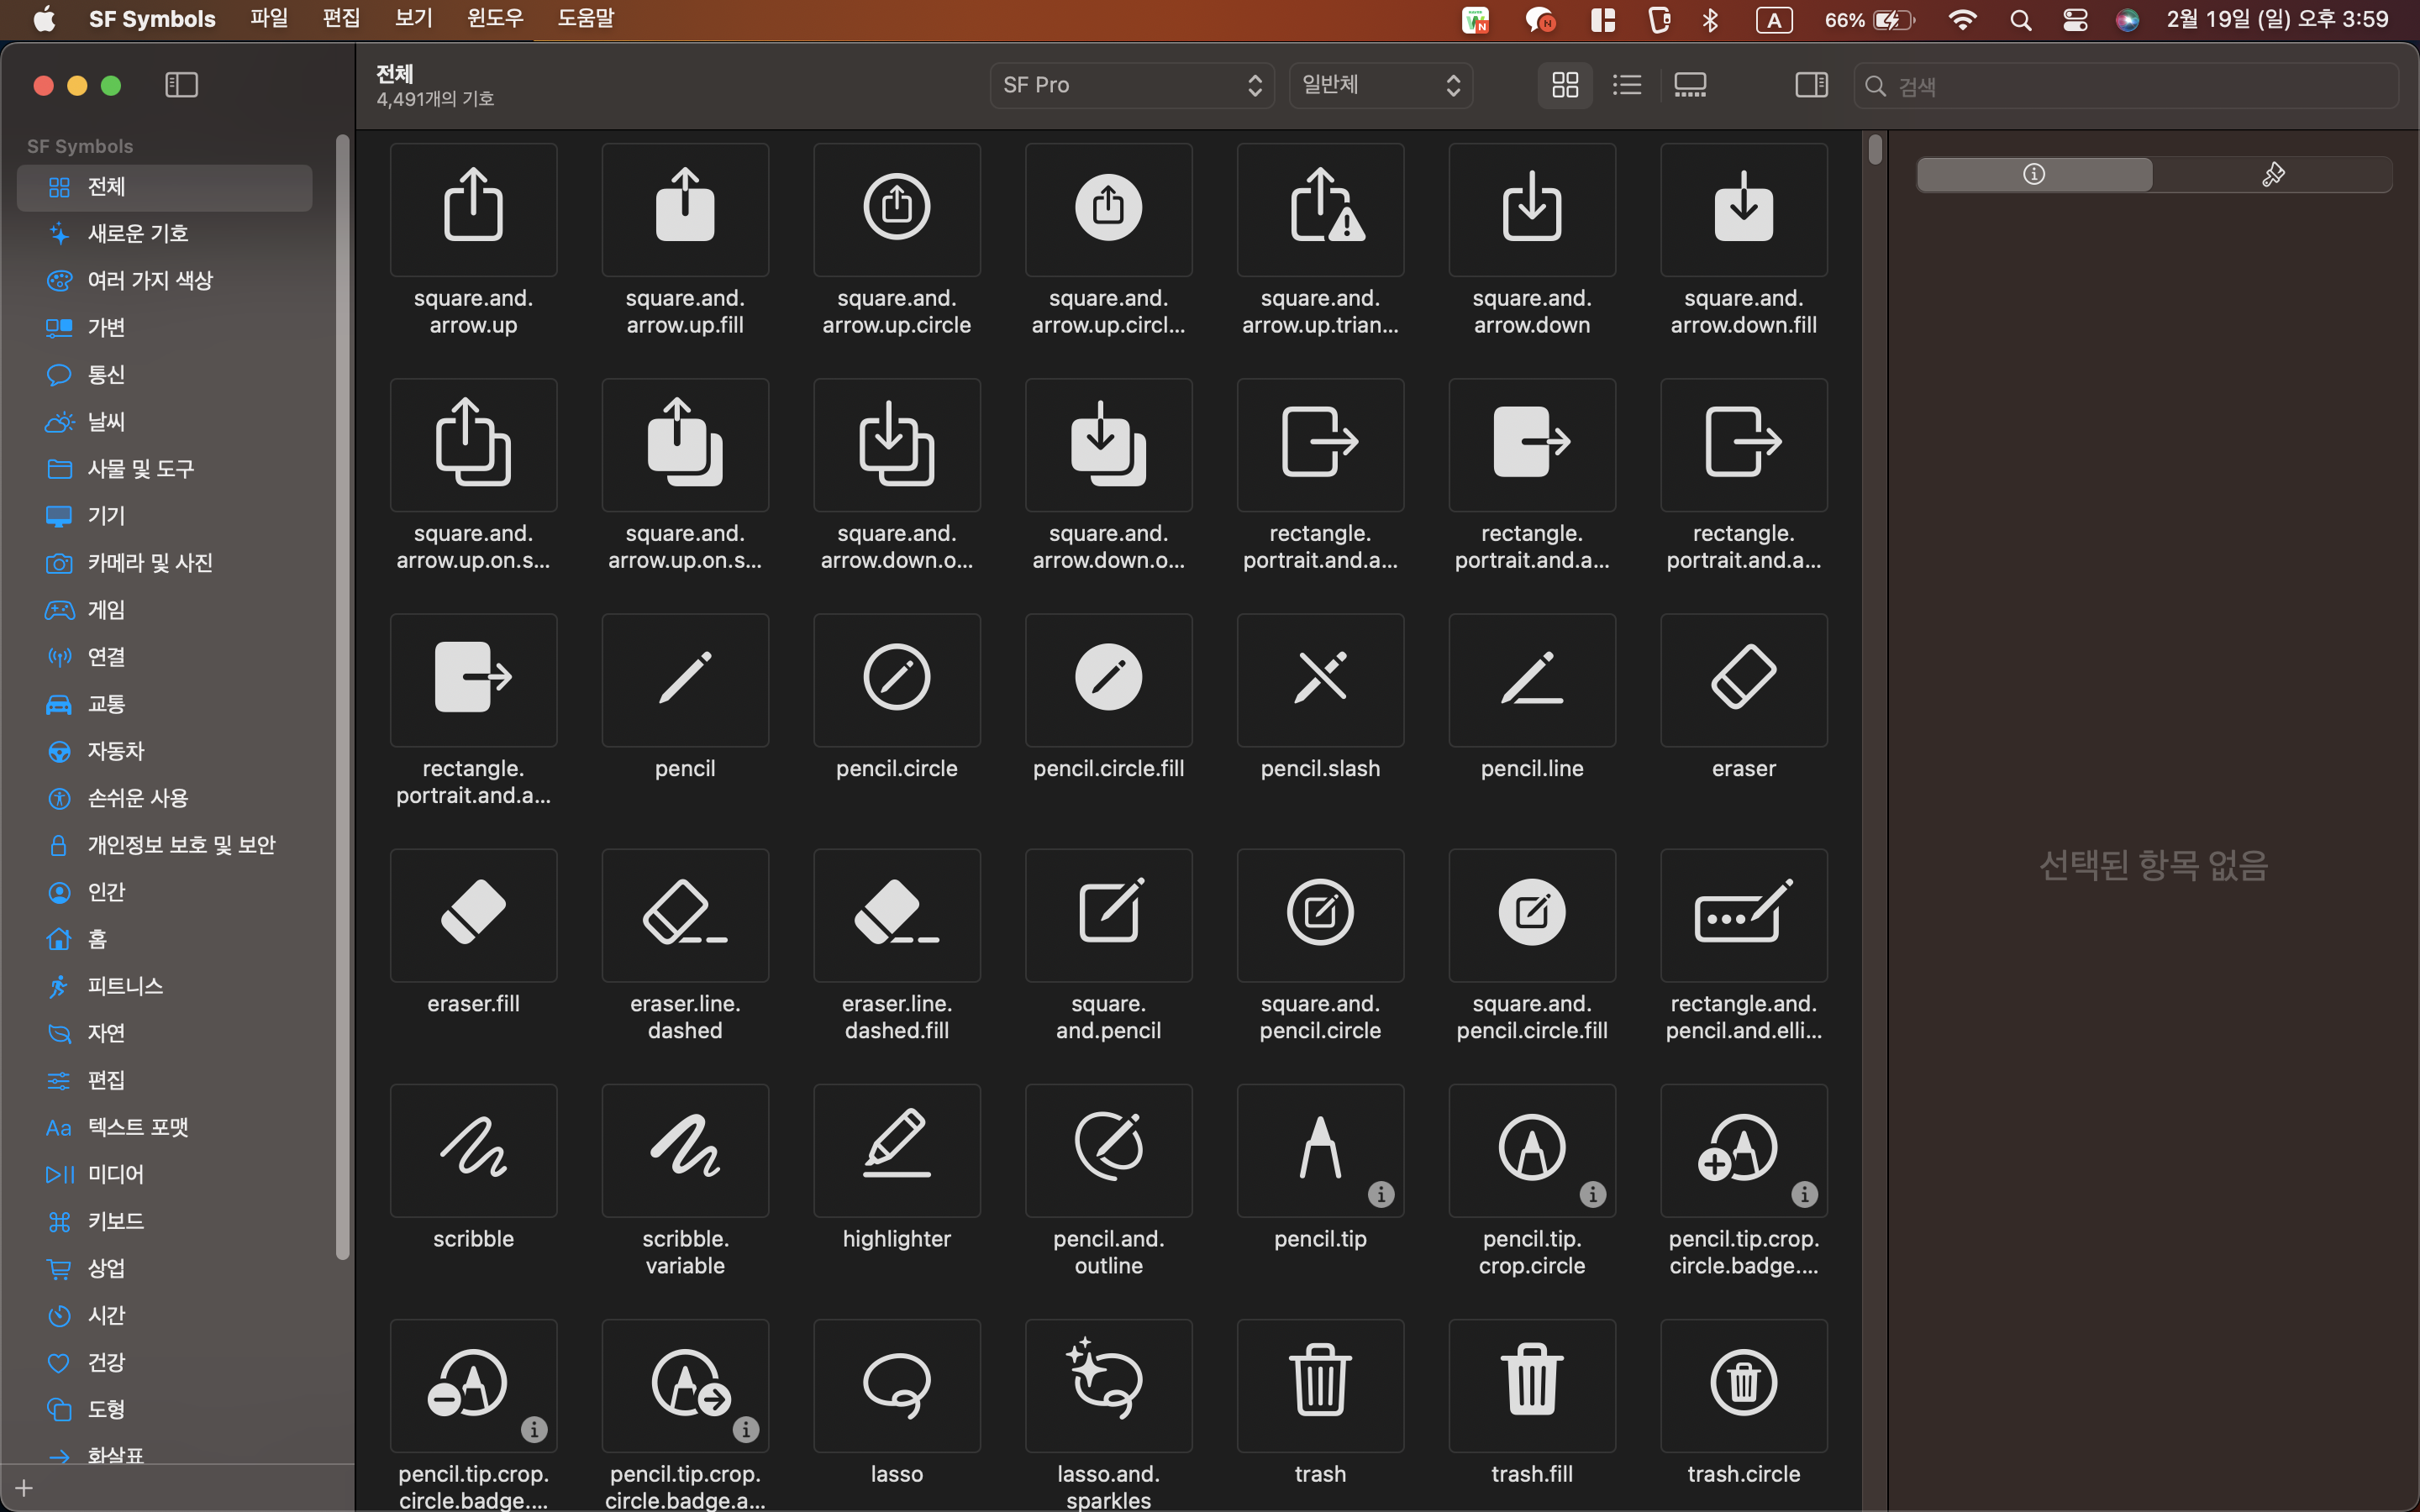Open the 일반체 weight dropdown
This screenshot has height=1512, width=2420.
coord(1380,85)
